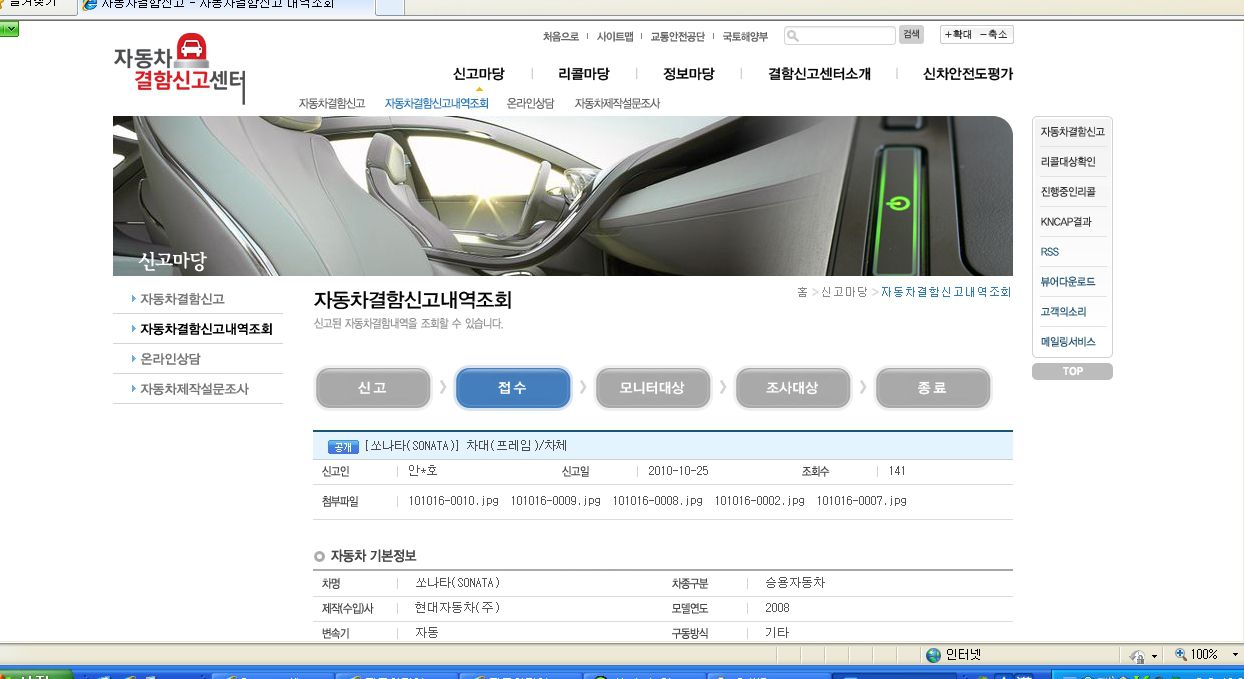
Task: Open the 국토해양부 header link
Action: tap(745, 37)
